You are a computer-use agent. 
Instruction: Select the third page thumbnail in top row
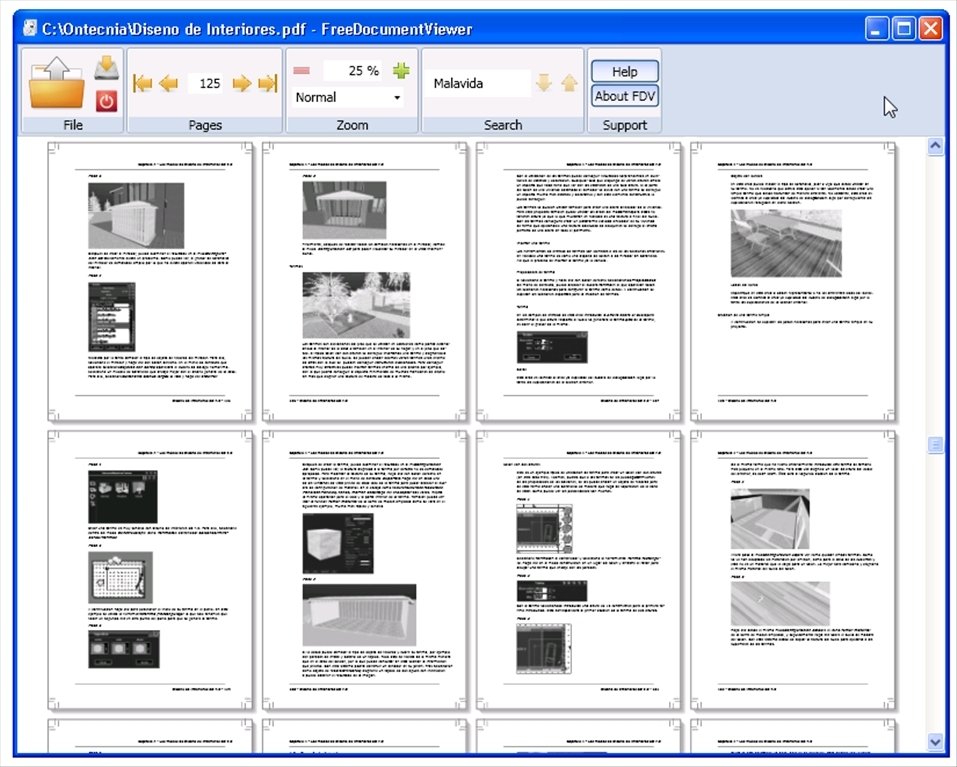click(579, 281)
